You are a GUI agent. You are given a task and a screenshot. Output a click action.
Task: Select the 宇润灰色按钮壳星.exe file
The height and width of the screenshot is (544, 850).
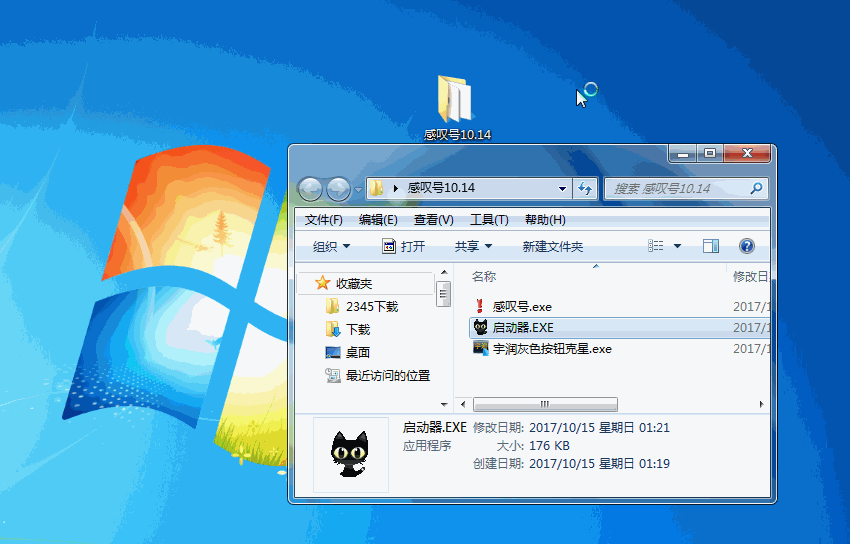[551, 349]
